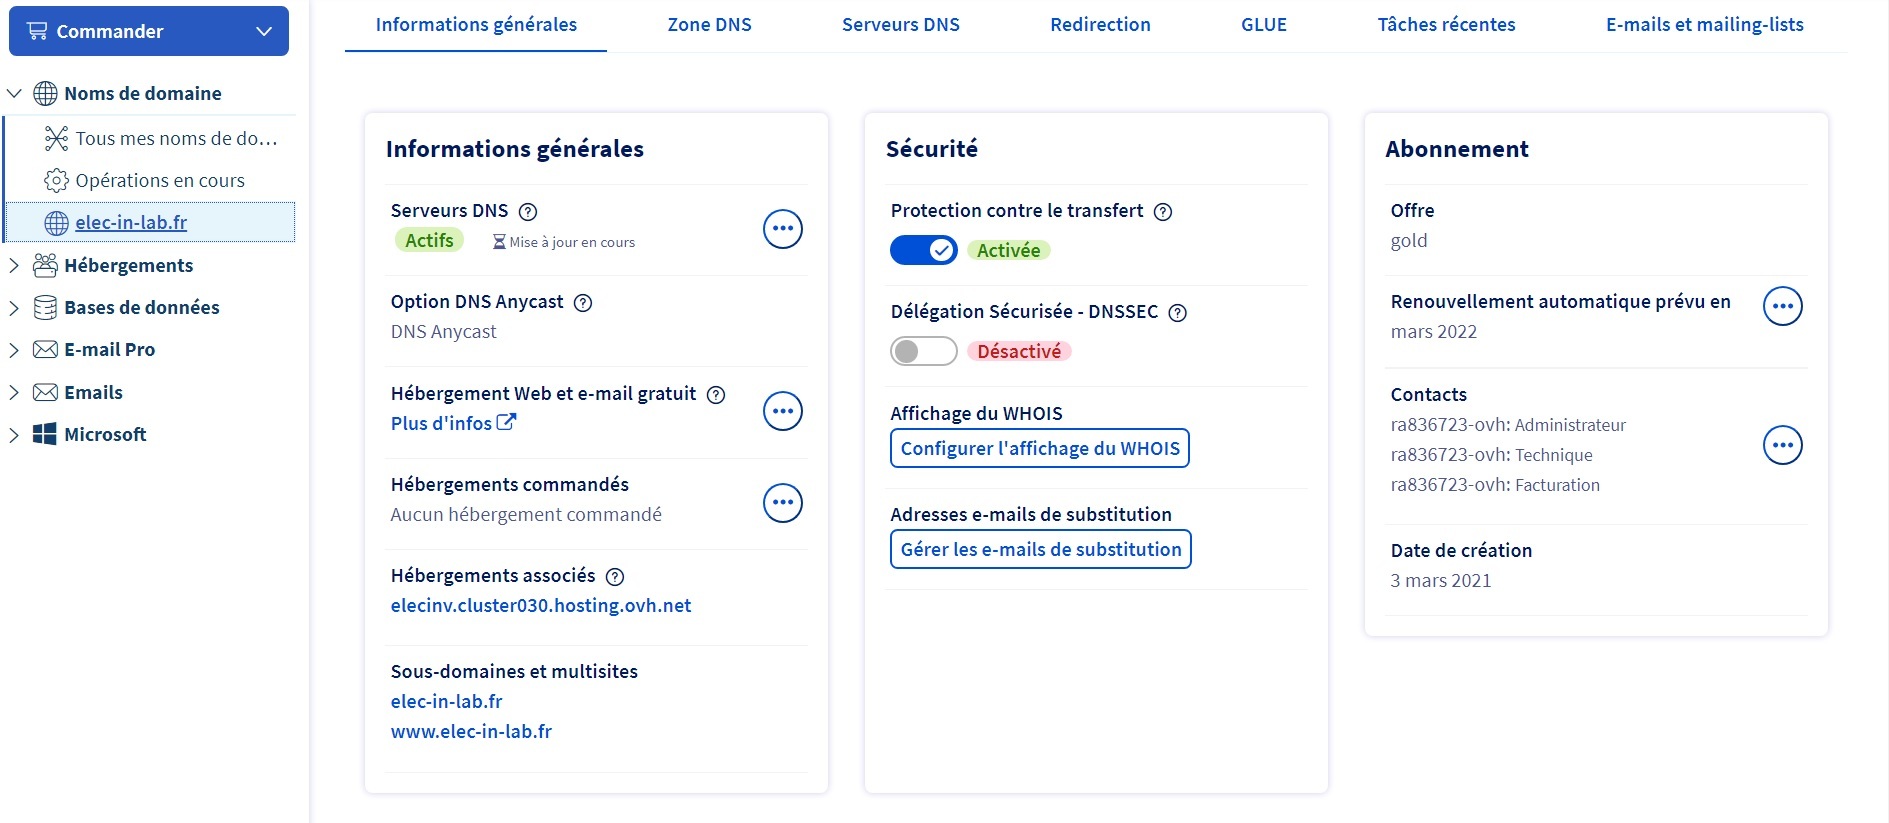Open actions menu for Hébergement Web et e-mail gratuit

click(782, 411)
